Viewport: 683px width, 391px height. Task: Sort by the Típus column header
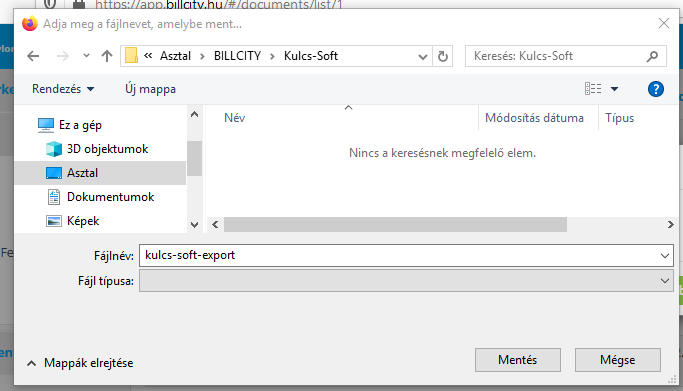[619, 118]
